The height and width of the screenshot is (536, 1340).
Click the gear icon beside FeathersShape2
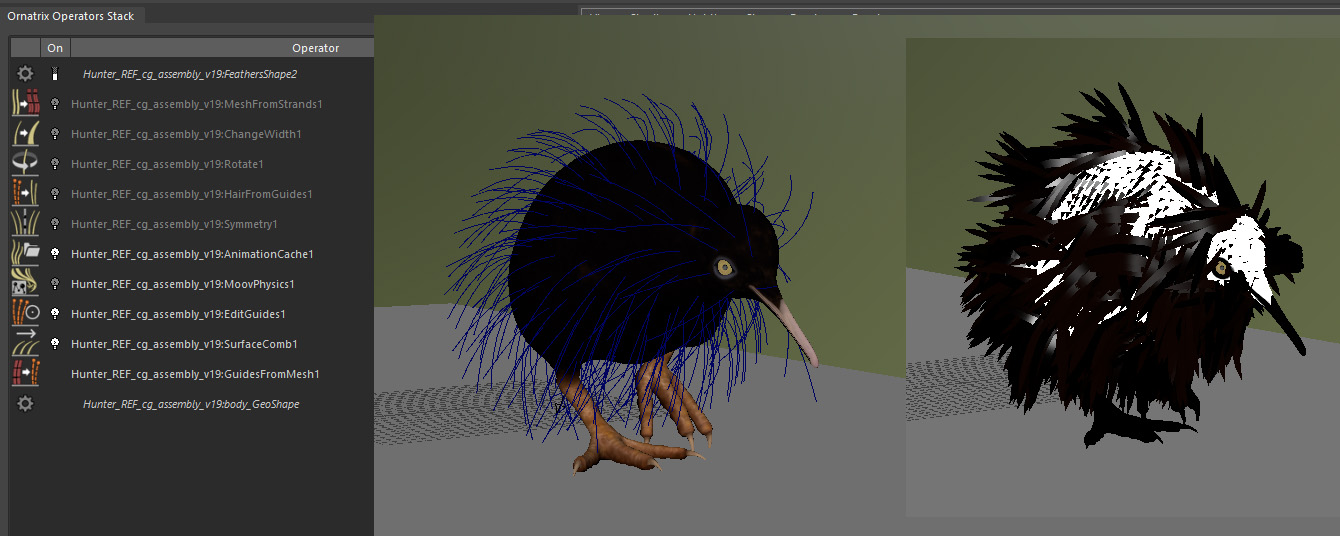[26, 74]
